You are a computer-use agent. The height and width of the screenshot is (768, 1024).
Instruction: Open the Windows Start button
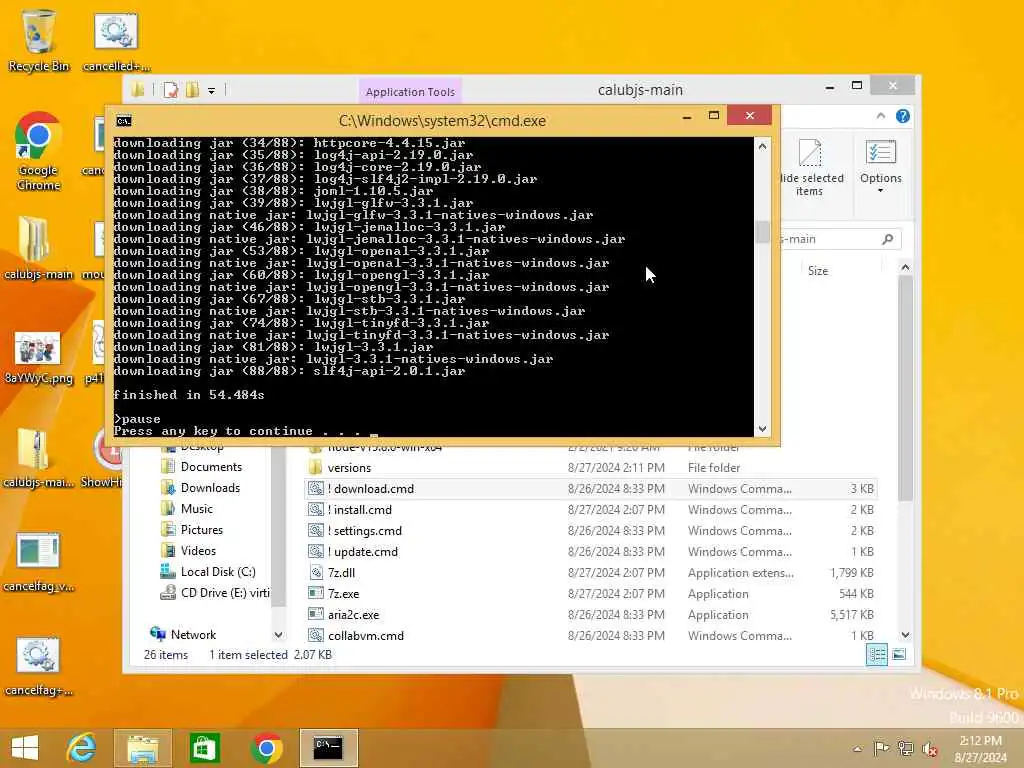(x=25, y=748)
